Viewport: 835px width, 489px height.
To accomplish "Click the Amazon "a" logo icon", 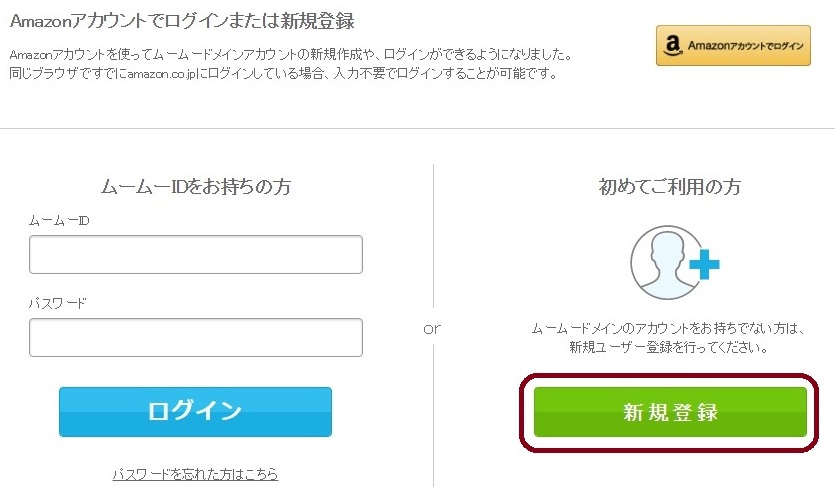I will tap(673, 45).
